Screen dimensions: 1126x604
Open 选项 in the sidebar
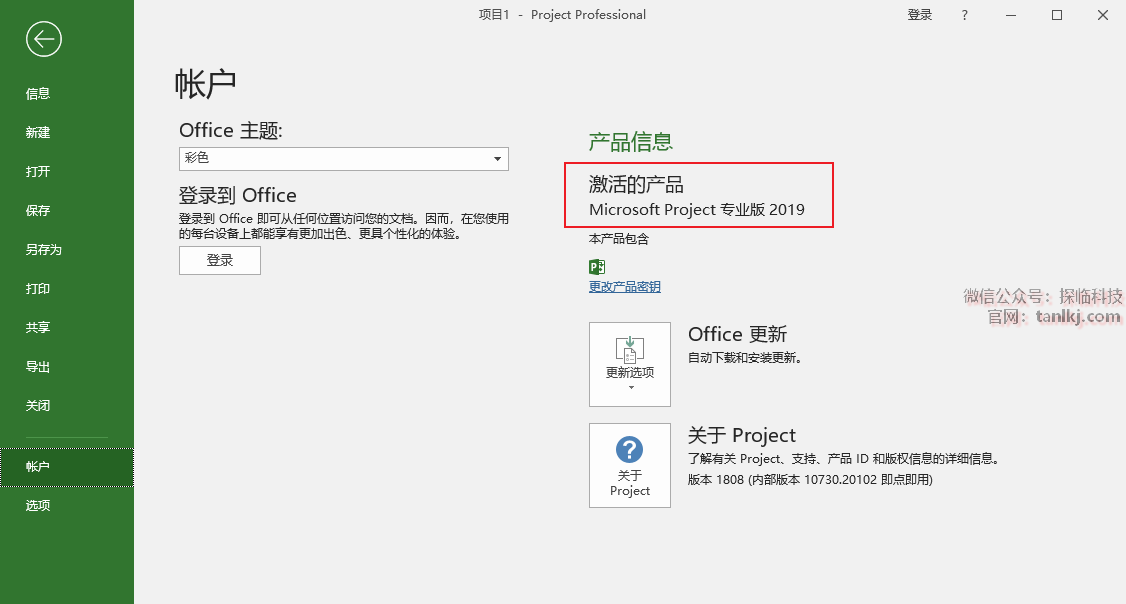pos(38,506)
